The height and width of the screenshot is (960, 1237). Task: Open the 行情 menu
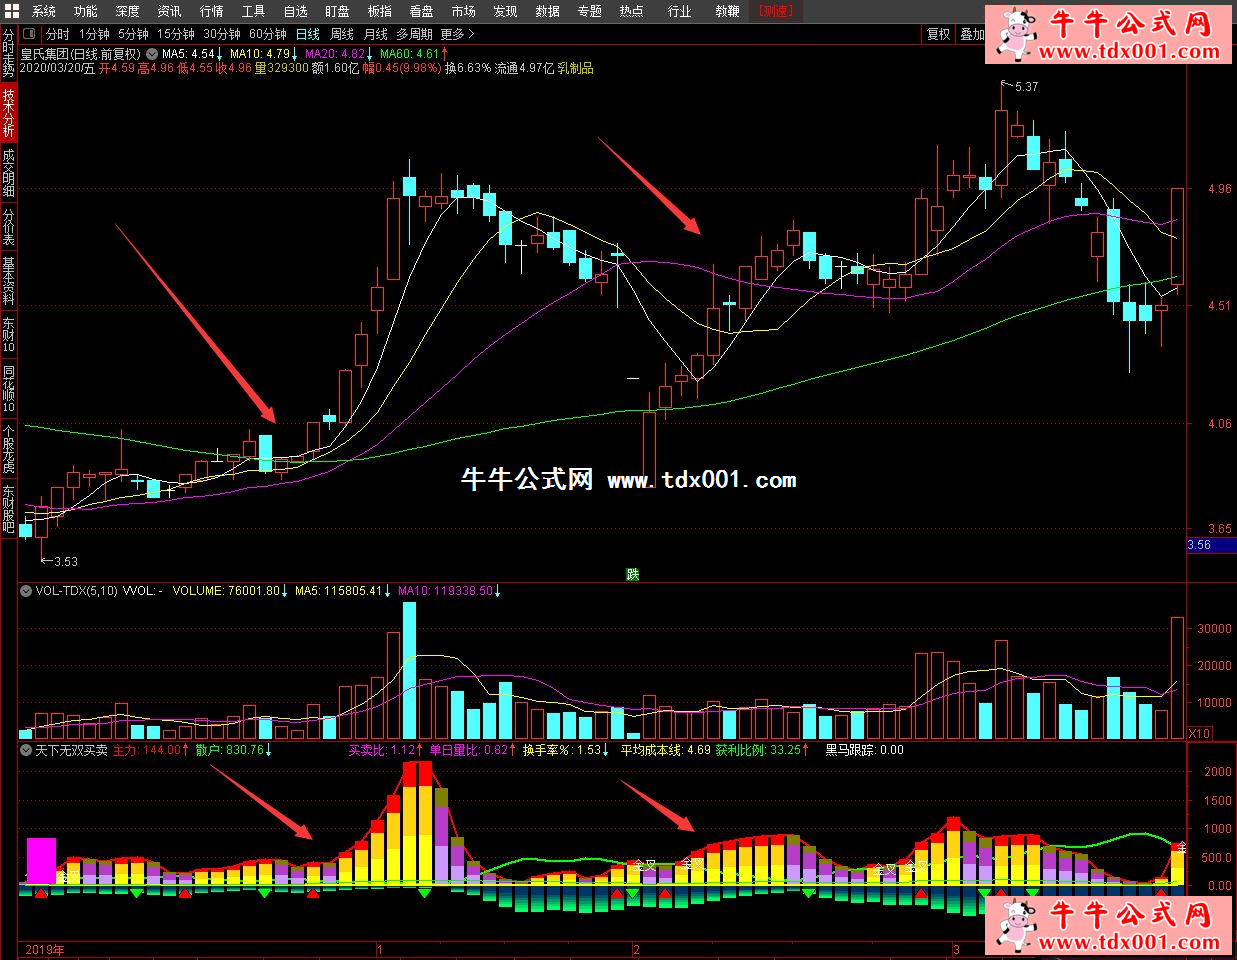(x=212, y=11)
